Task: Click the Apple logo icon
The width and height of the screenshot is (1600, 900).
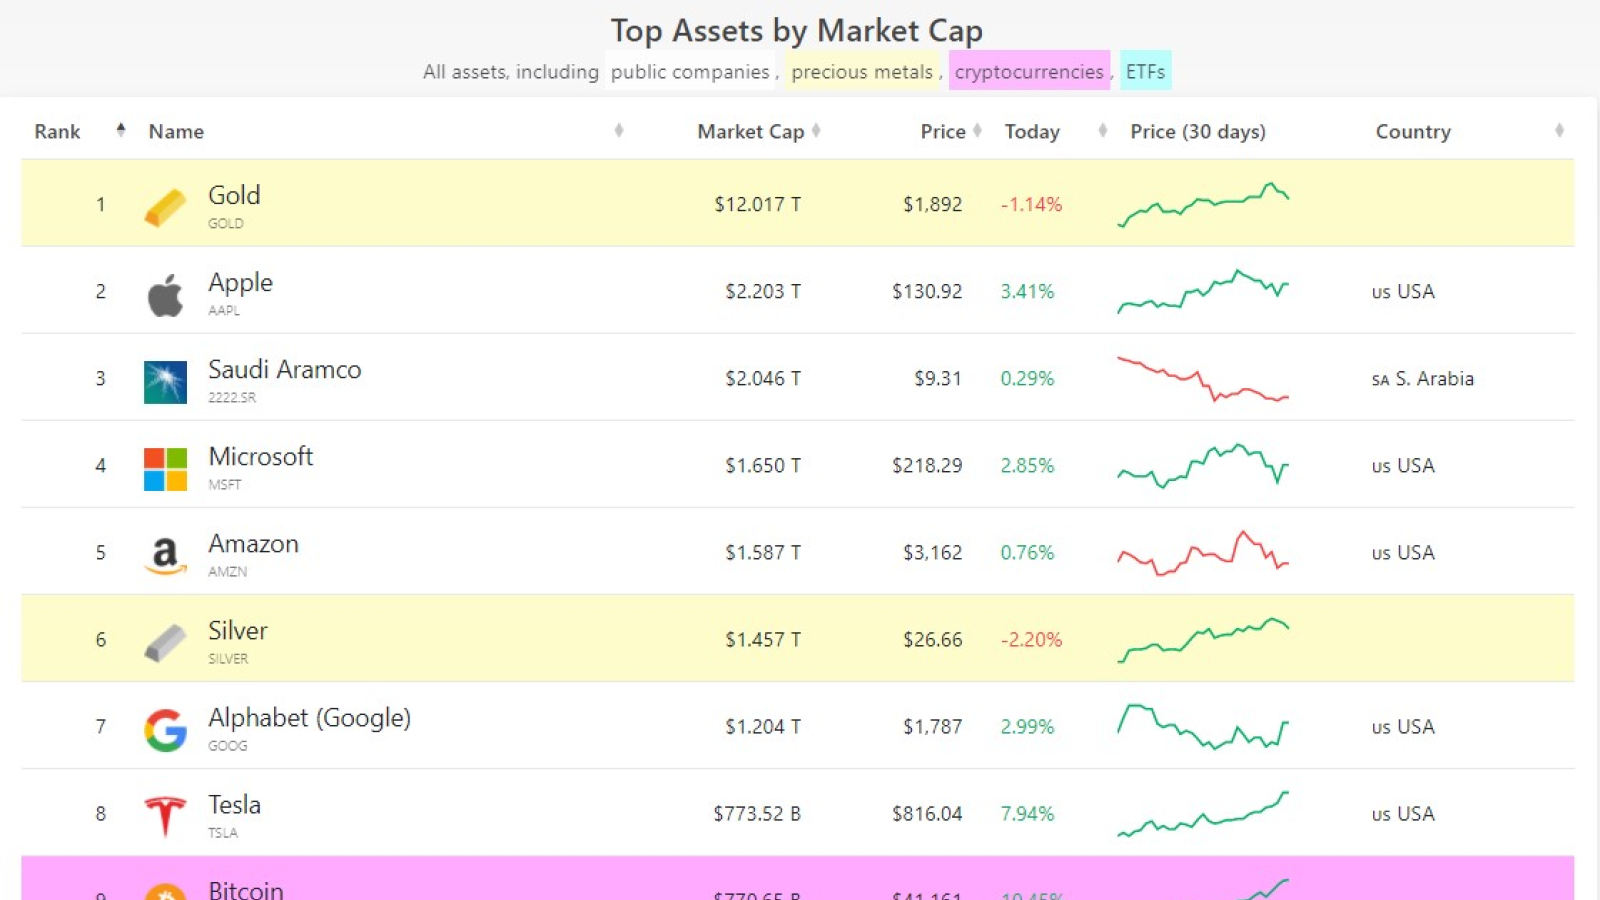Action: 165,295
